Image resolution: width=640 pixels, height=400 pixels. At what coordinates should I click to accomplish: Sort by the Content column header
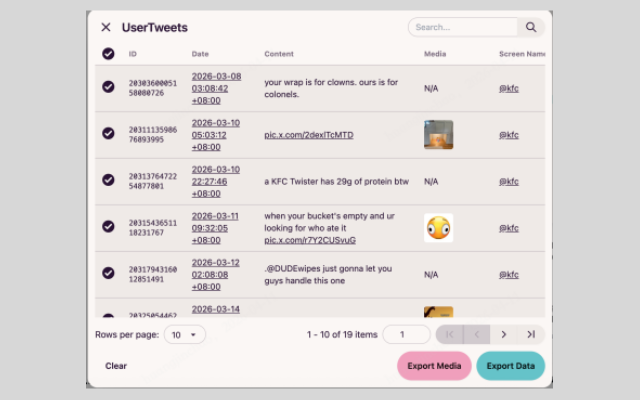click(x=279, y=54)
